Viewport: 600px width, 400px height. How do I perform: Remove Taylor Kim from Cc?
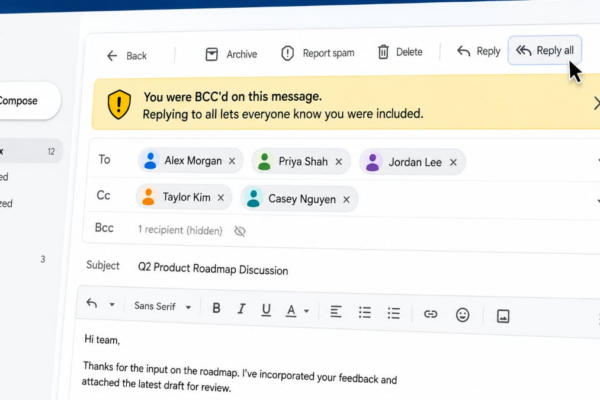(x=221, y=198)
